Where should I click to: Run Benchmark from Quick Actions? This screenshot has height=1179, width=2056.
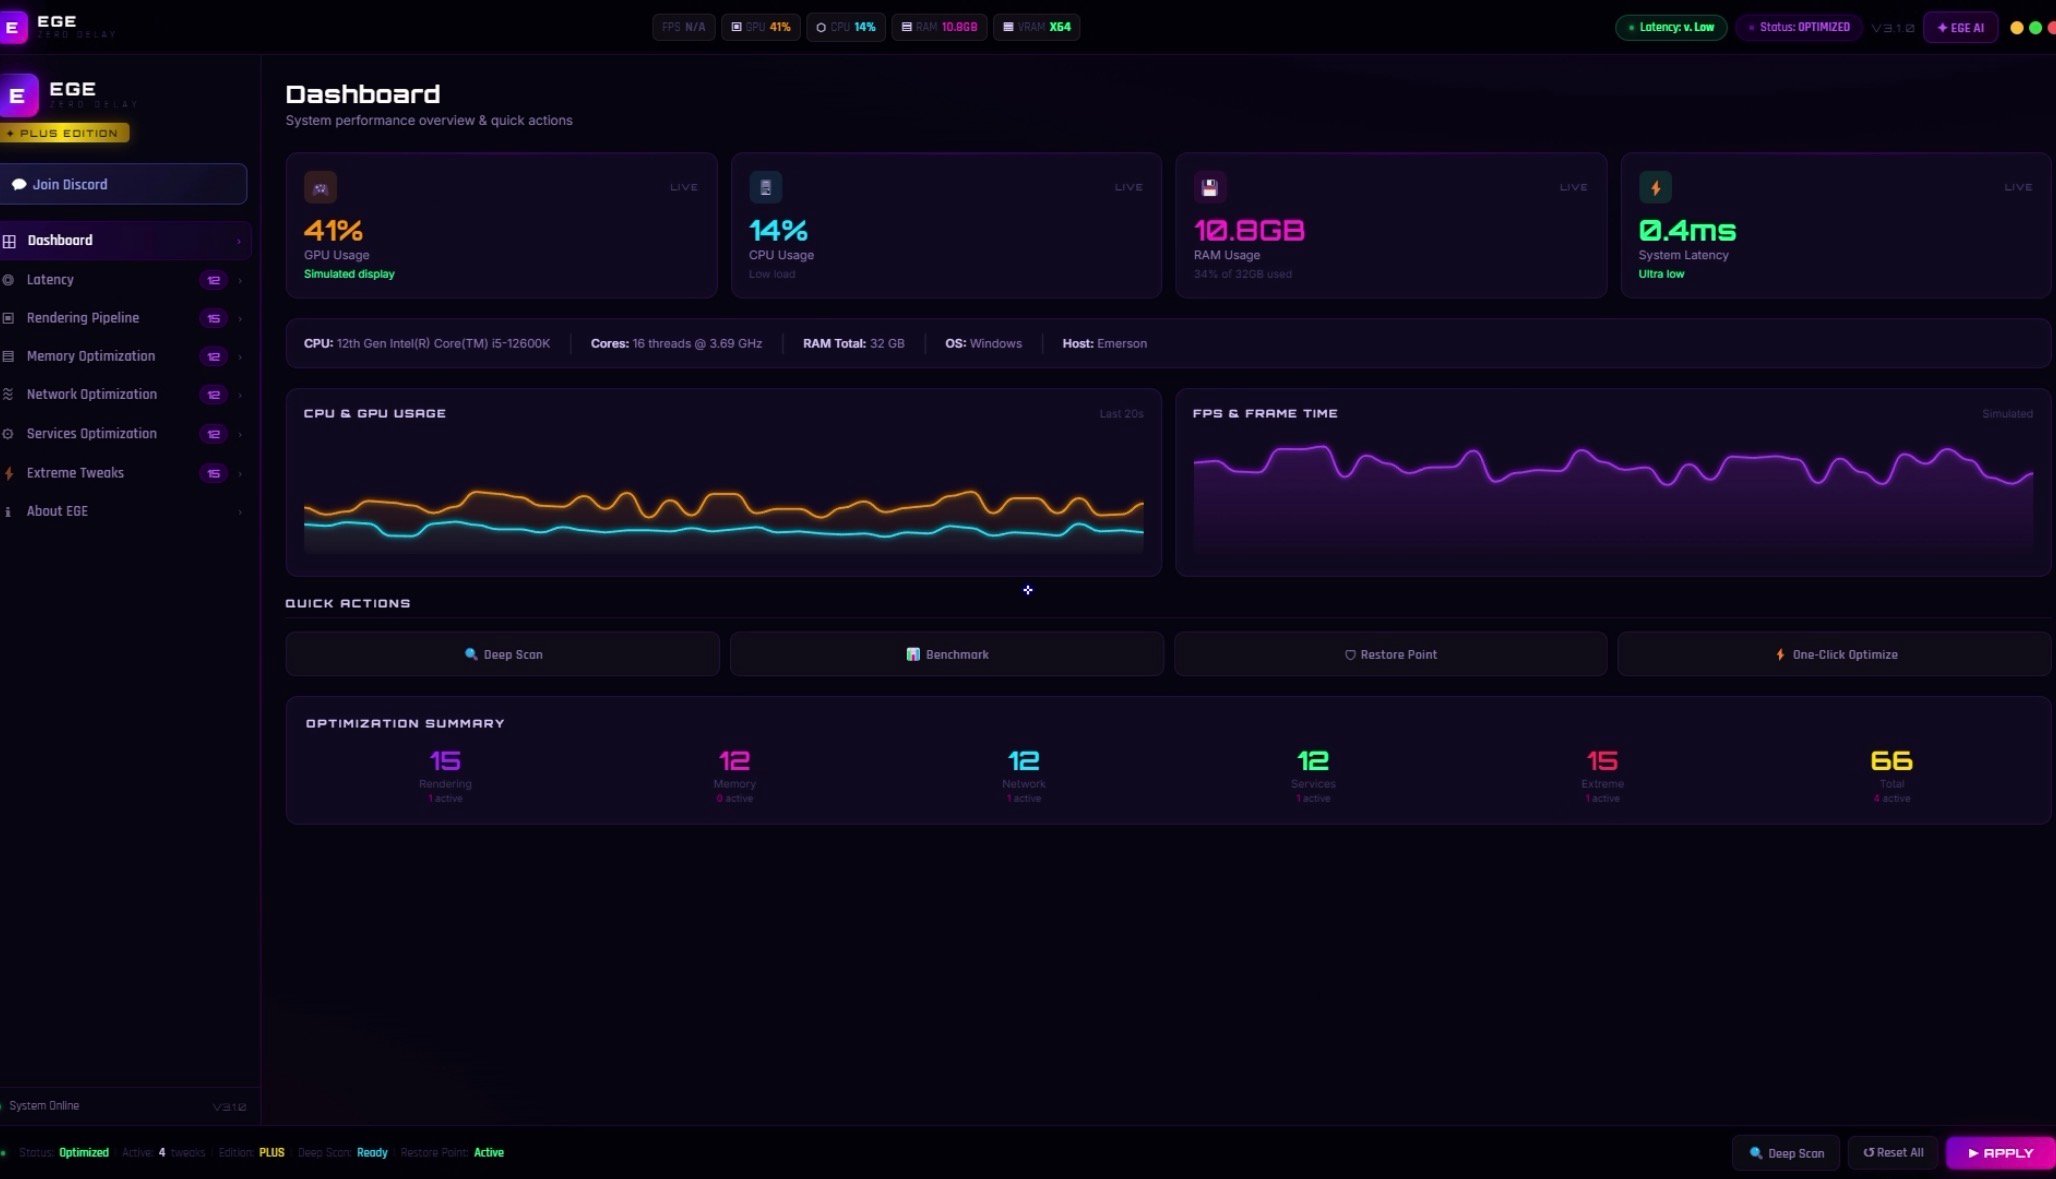[946, 654]
